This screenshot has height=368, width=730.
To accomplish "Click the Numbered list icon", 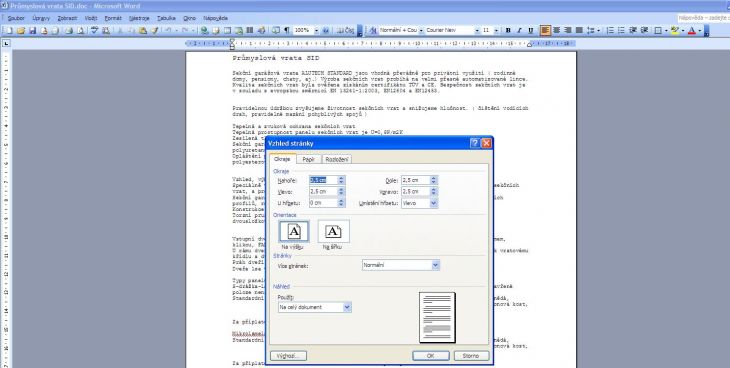I will [x=610, y=31].
